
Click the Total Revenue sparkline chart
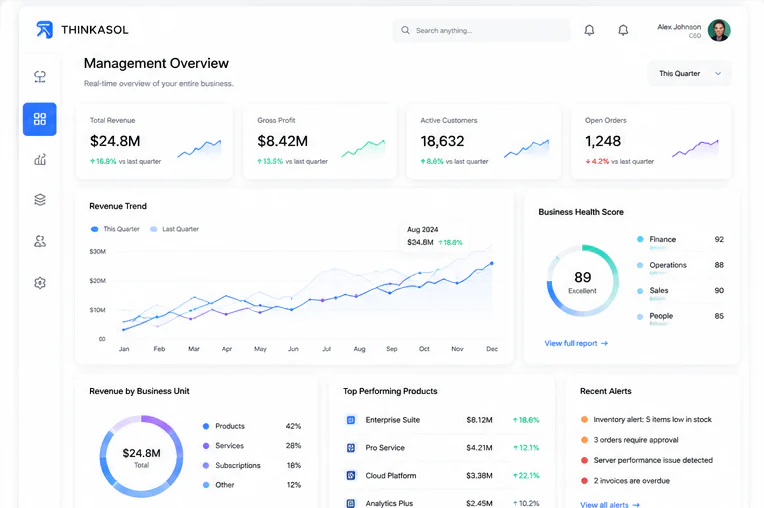click(199, 149)
